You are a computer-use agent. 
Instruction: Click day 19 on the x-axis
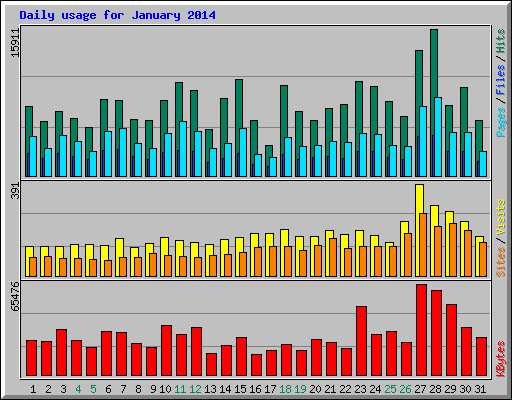(x=300, y=389)
